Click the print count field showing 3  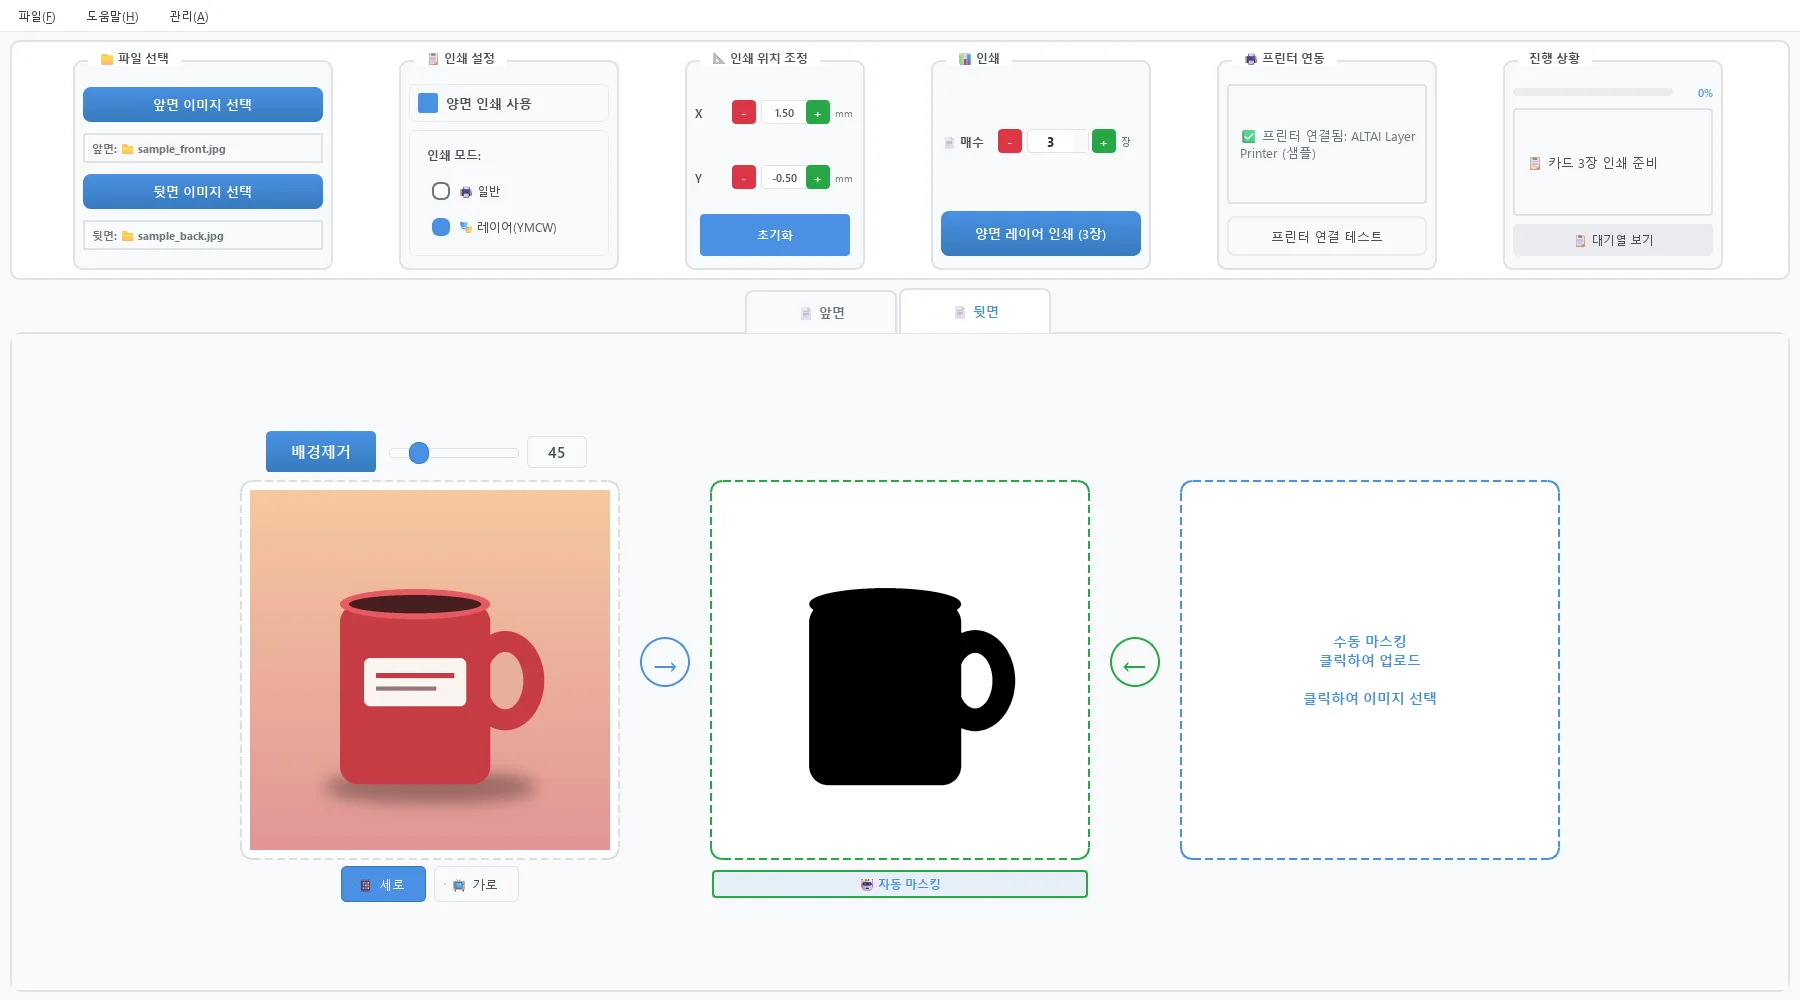(x=1057, y=142)
